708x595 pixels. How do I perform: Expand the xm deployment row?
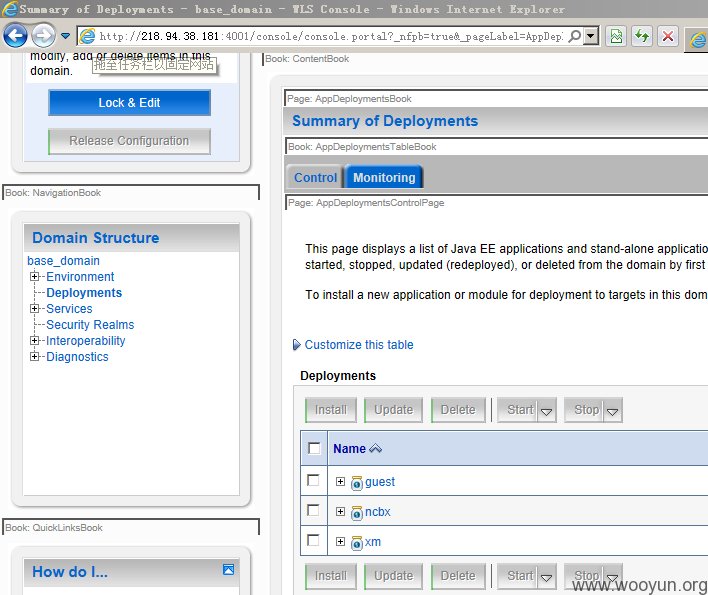tap(340, 542)
